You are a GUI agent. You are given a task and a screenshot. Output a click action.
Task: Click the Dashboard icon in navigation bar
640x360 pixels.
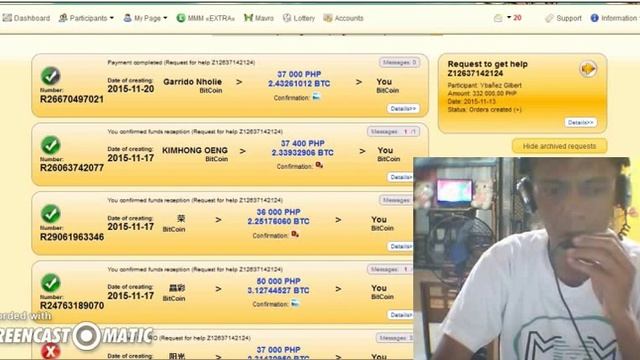coord(7,18)
